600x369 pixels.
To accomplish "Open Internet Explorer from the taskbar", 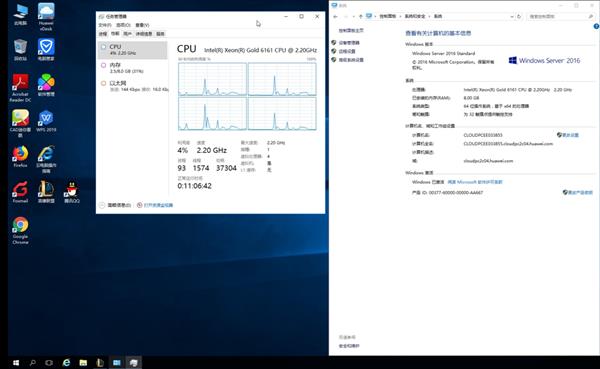I will click(x=66, y=362).
